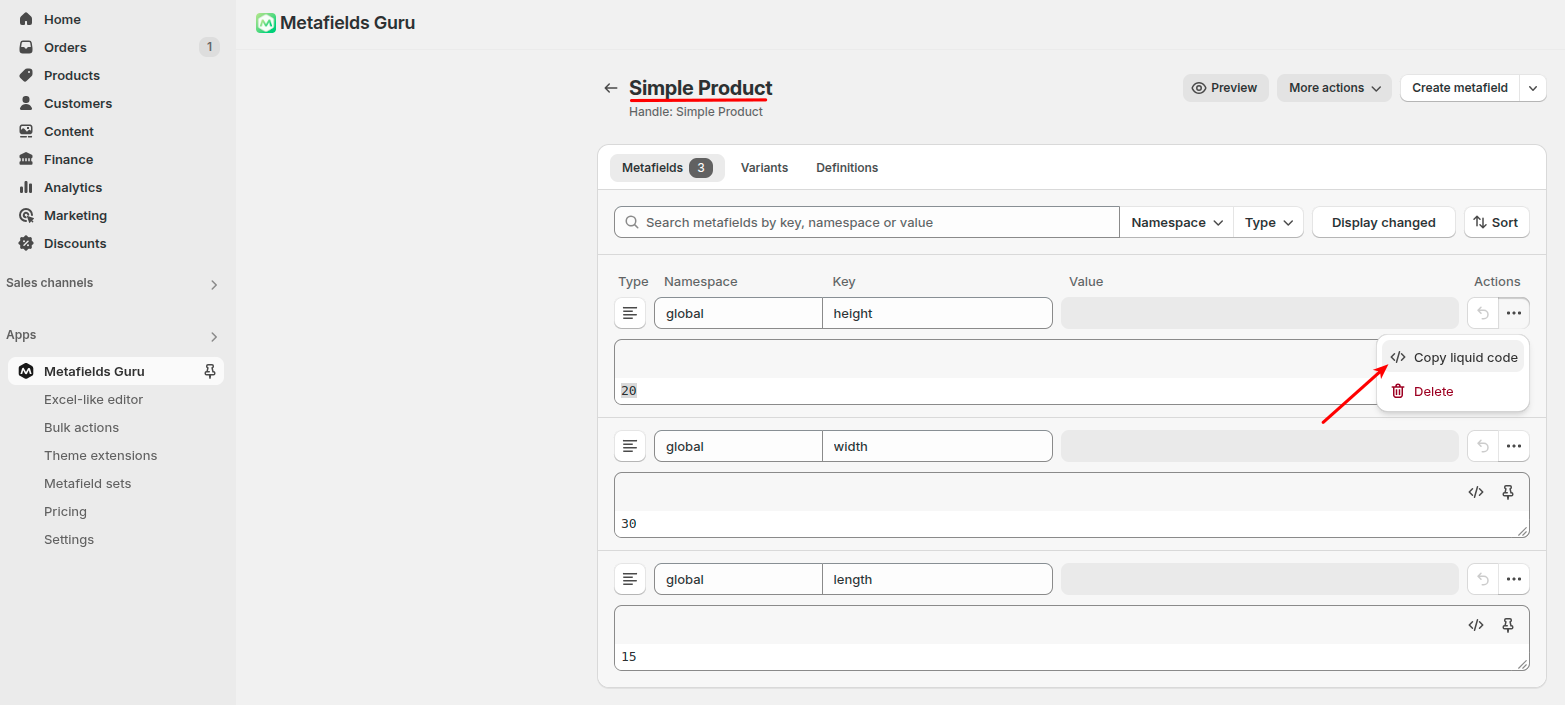Click undo icon in width row
This screenshot has height=705, width=1565.
click(x=1483, y=446)
